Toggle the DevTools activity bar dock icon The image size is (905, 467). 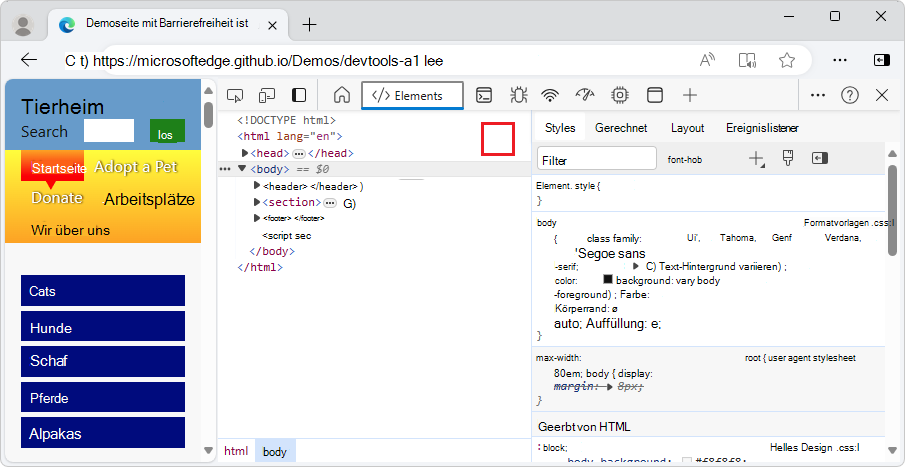point(299,95)
